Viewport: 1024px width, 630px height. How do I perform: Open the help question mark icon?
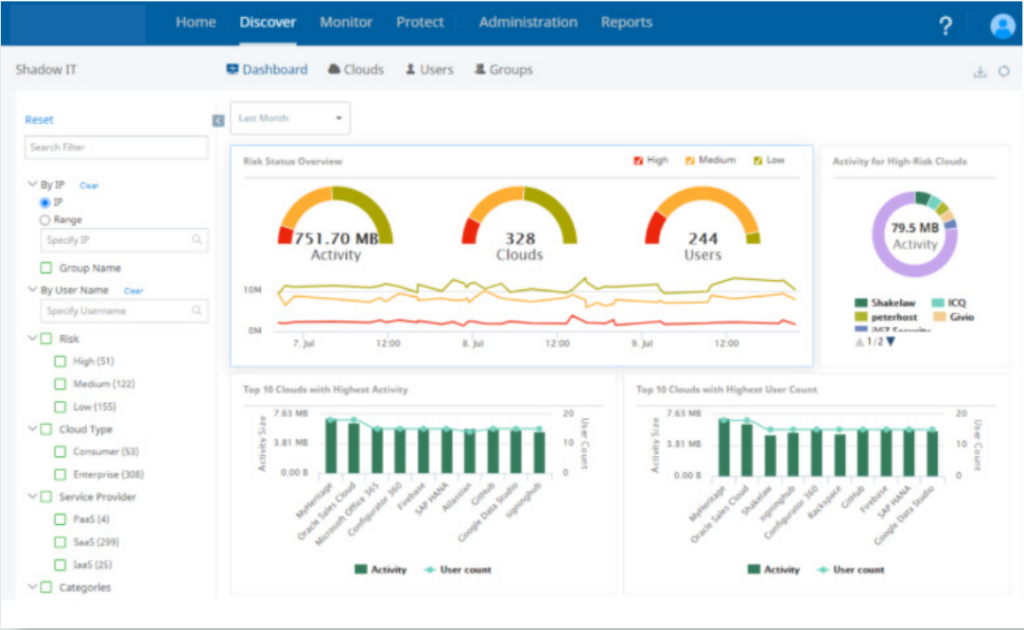(945, 25)
